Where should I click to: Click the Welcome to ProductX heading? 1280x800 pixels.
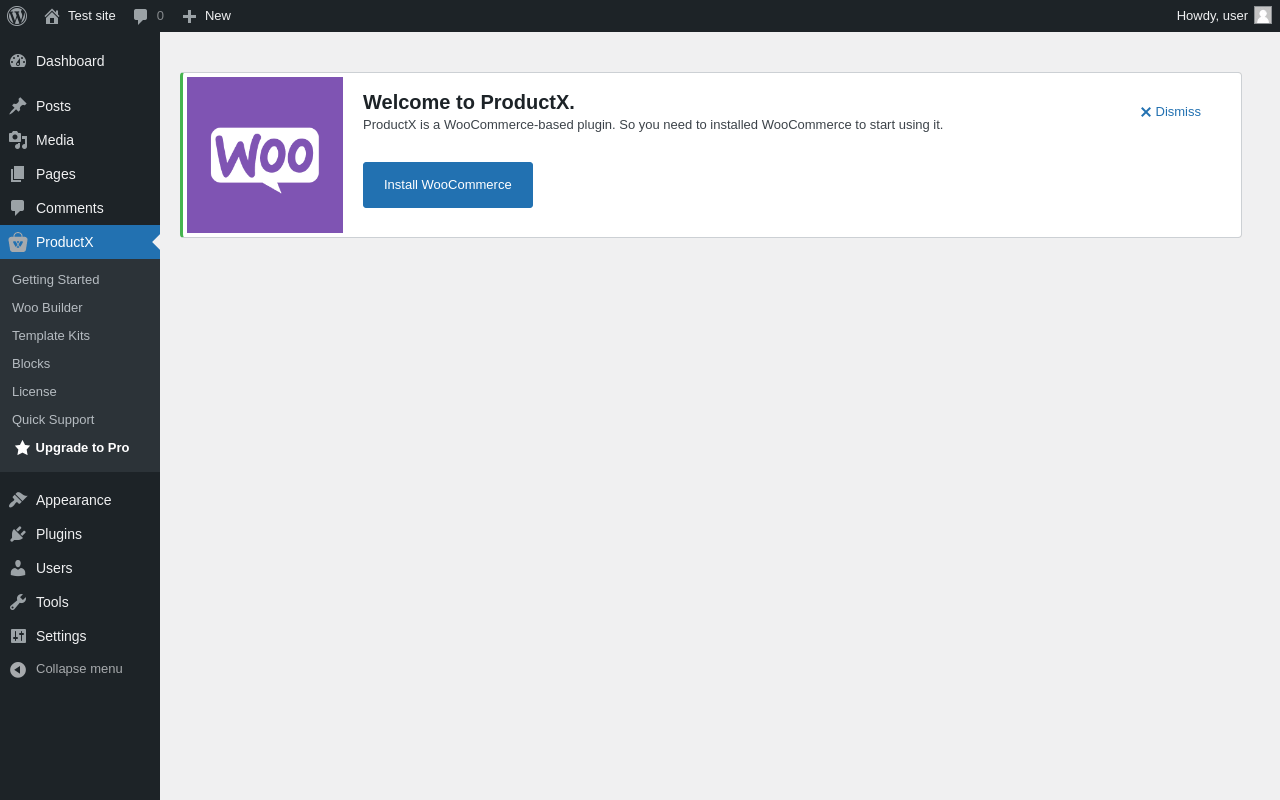(469, 102)
